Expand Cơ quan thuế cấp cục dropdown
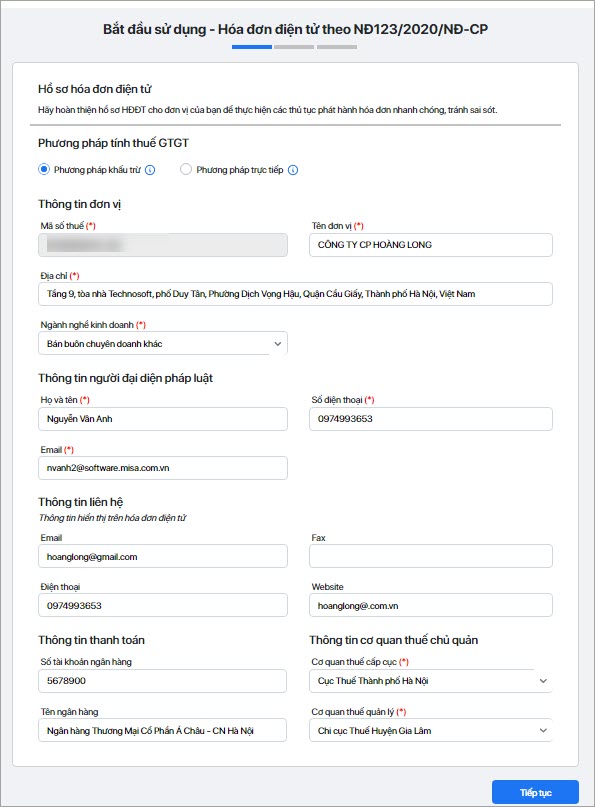The height and width of the screenshot is (807, 595). (x=431, y=680)
